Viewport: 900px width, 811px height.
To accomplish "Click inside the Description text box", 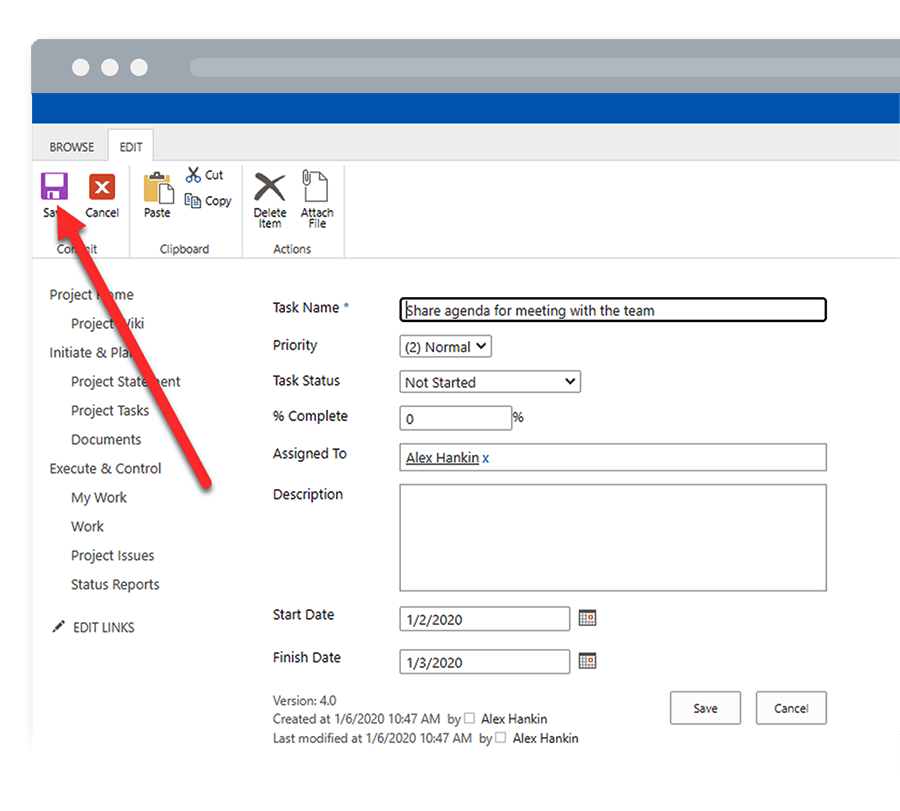I will coord(612,537).
